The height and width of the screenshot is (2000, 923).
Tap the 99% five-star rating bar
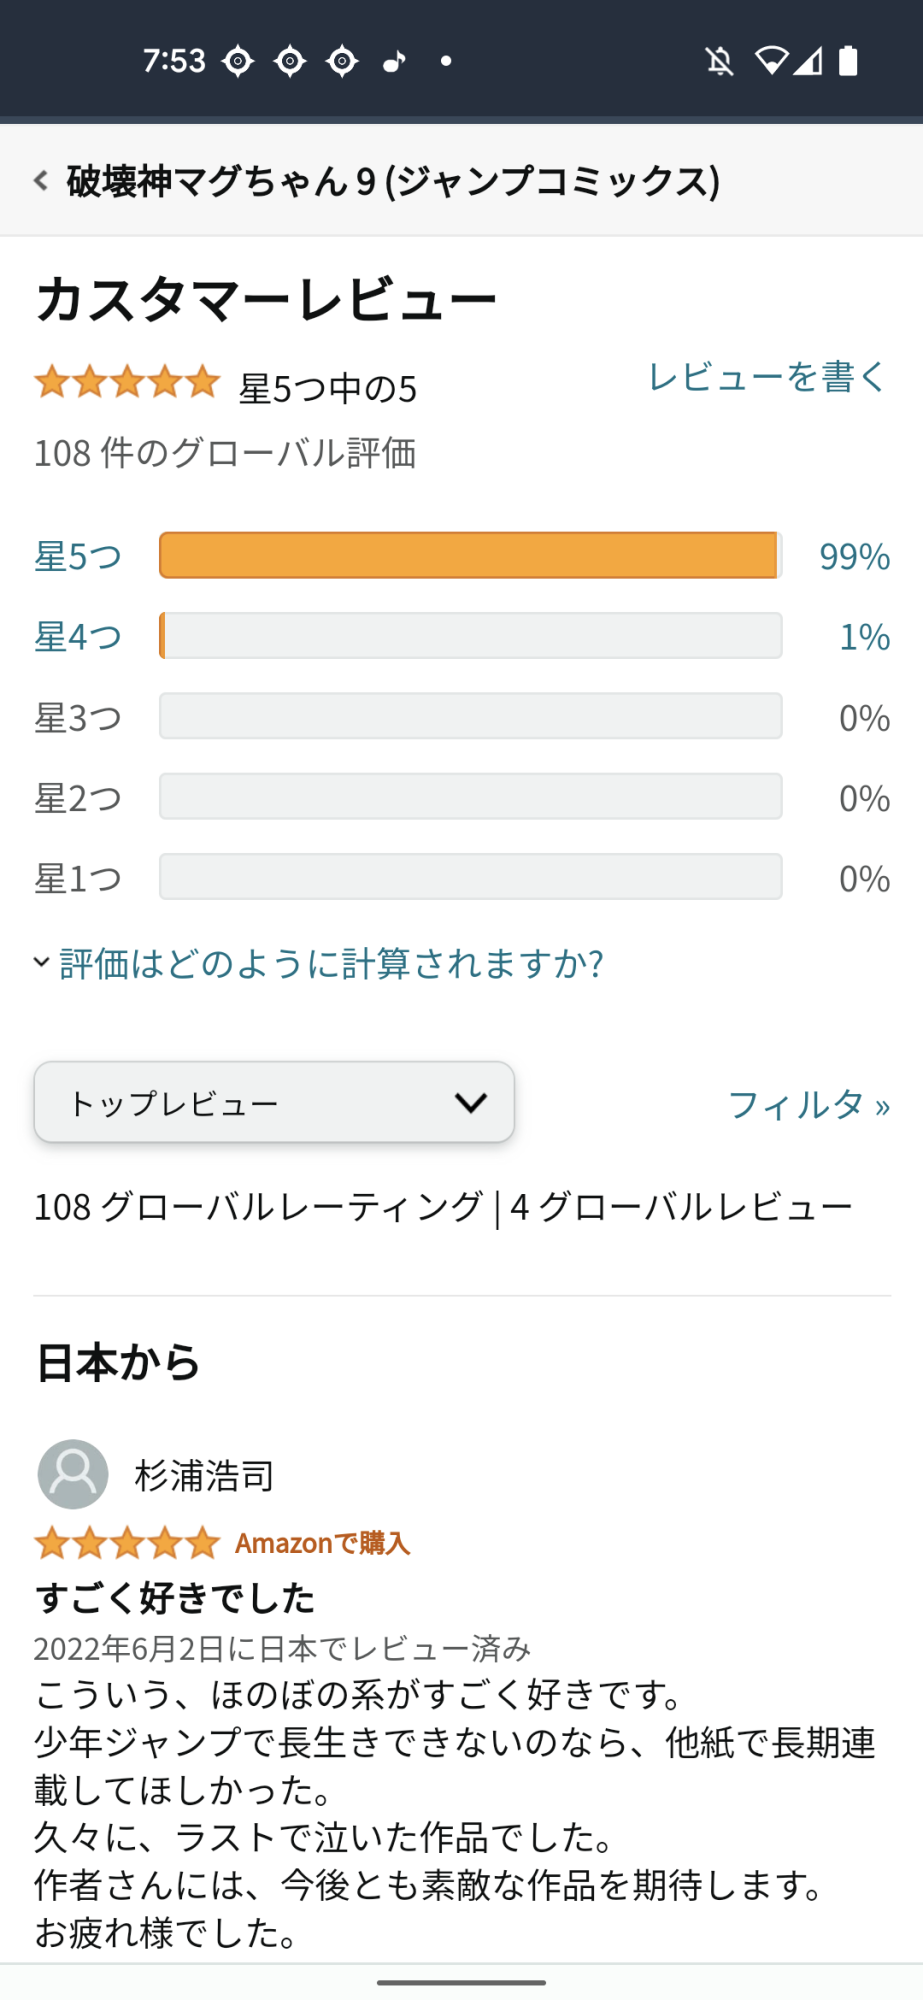(471, 556)
